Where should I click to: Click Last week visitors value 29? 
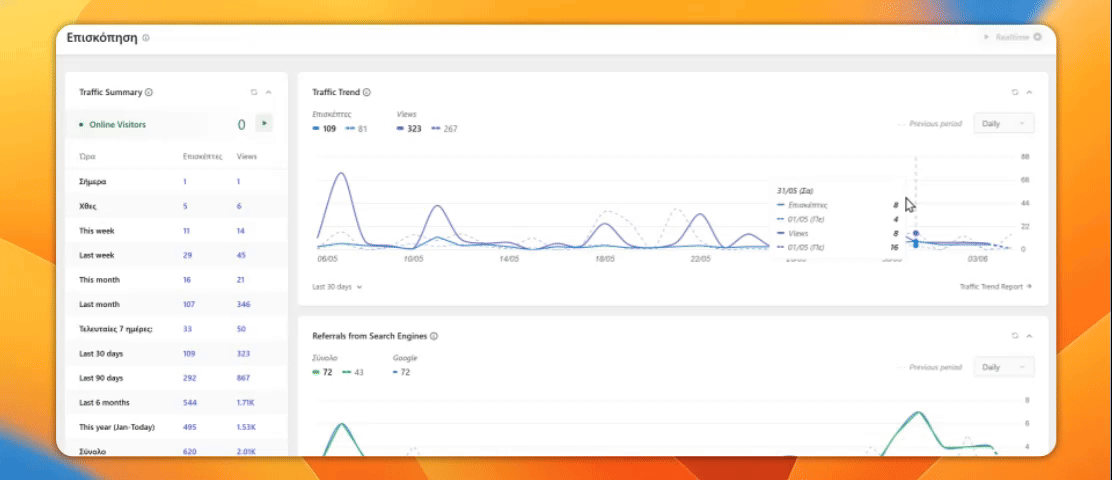[x=187, y=255]
